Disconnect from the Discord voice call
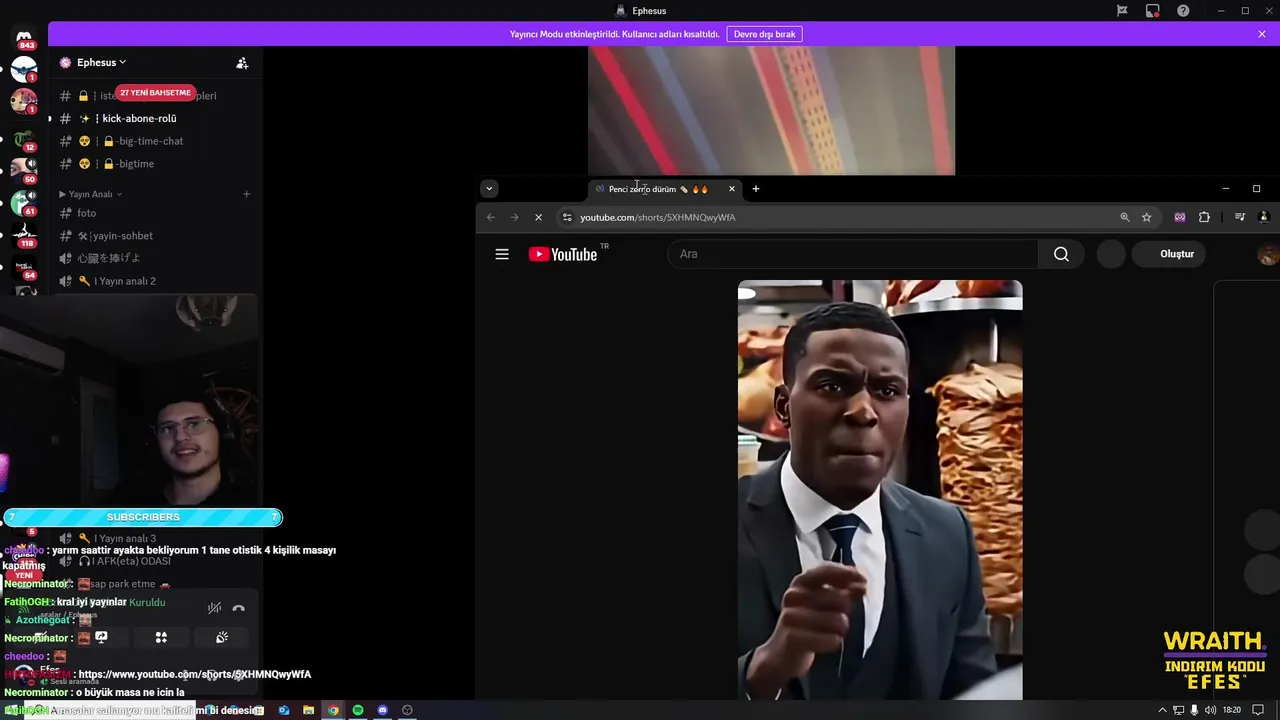Viewport: 1280px width, 720px height. point(238,608)
